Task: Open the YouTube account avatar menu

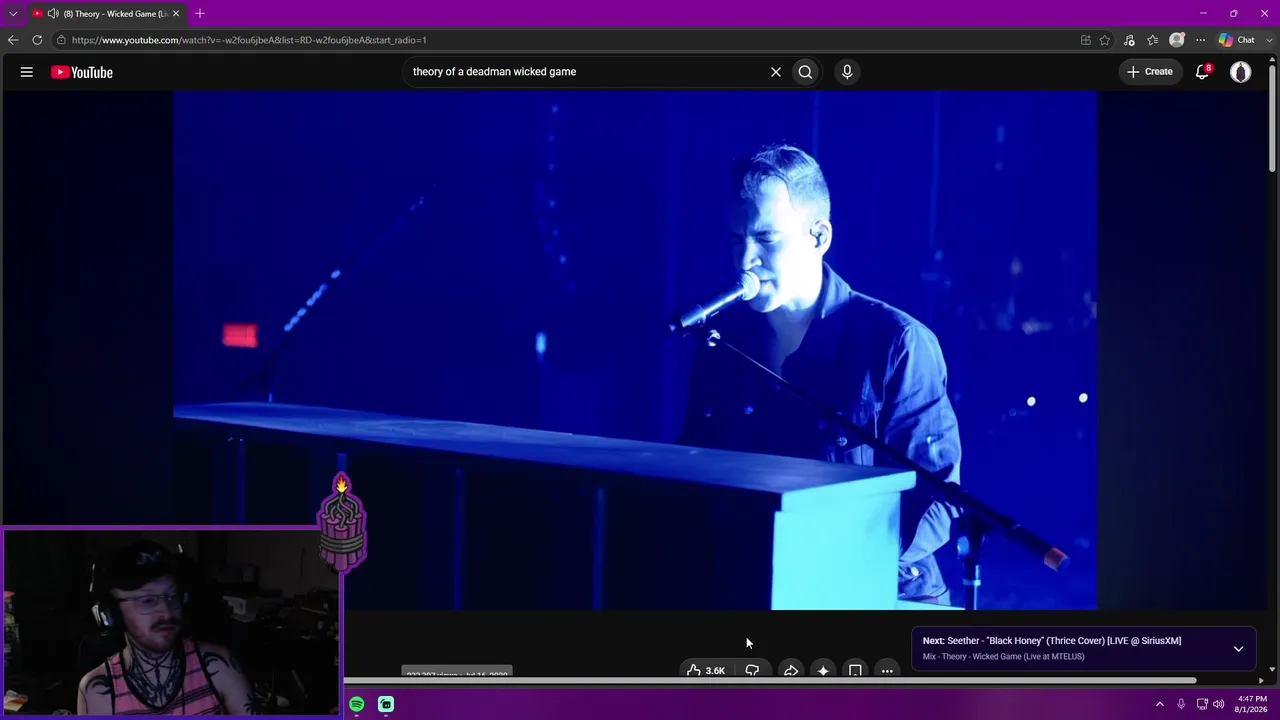Action: tap(1240, 72)
